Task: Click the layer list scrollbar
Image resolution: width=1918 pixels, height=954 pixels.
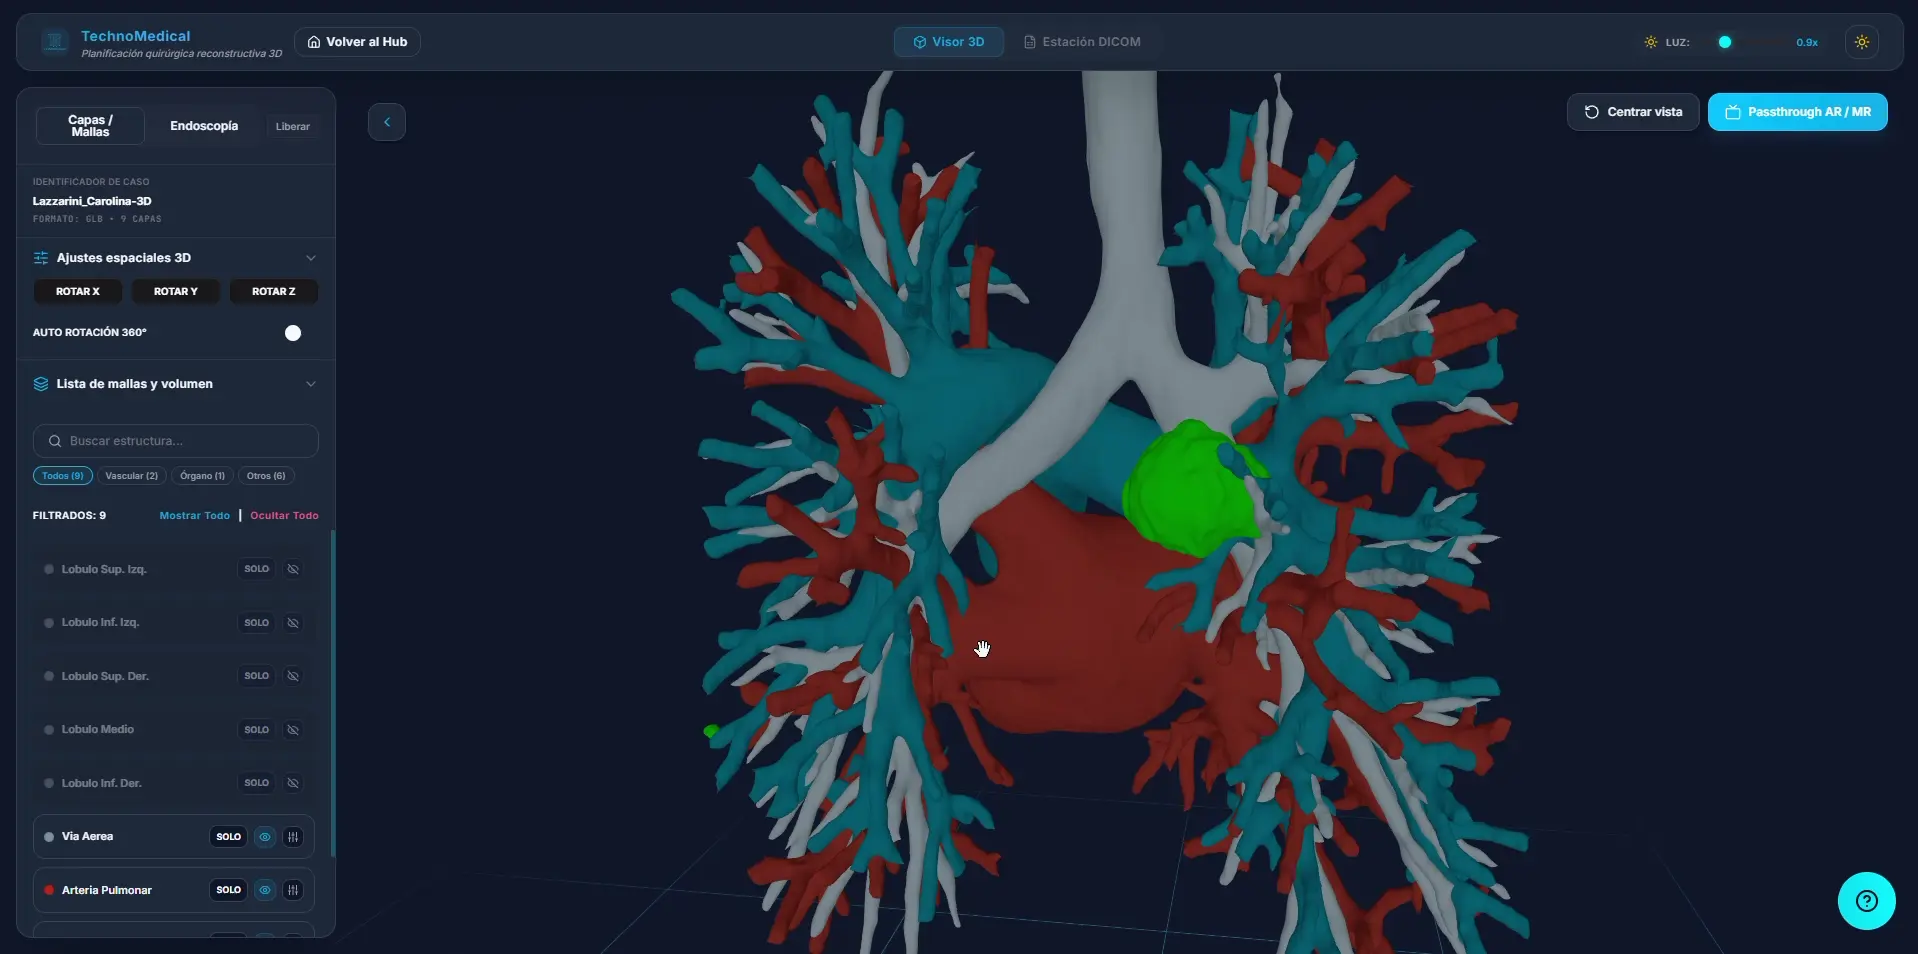Action: coord(333,694)
